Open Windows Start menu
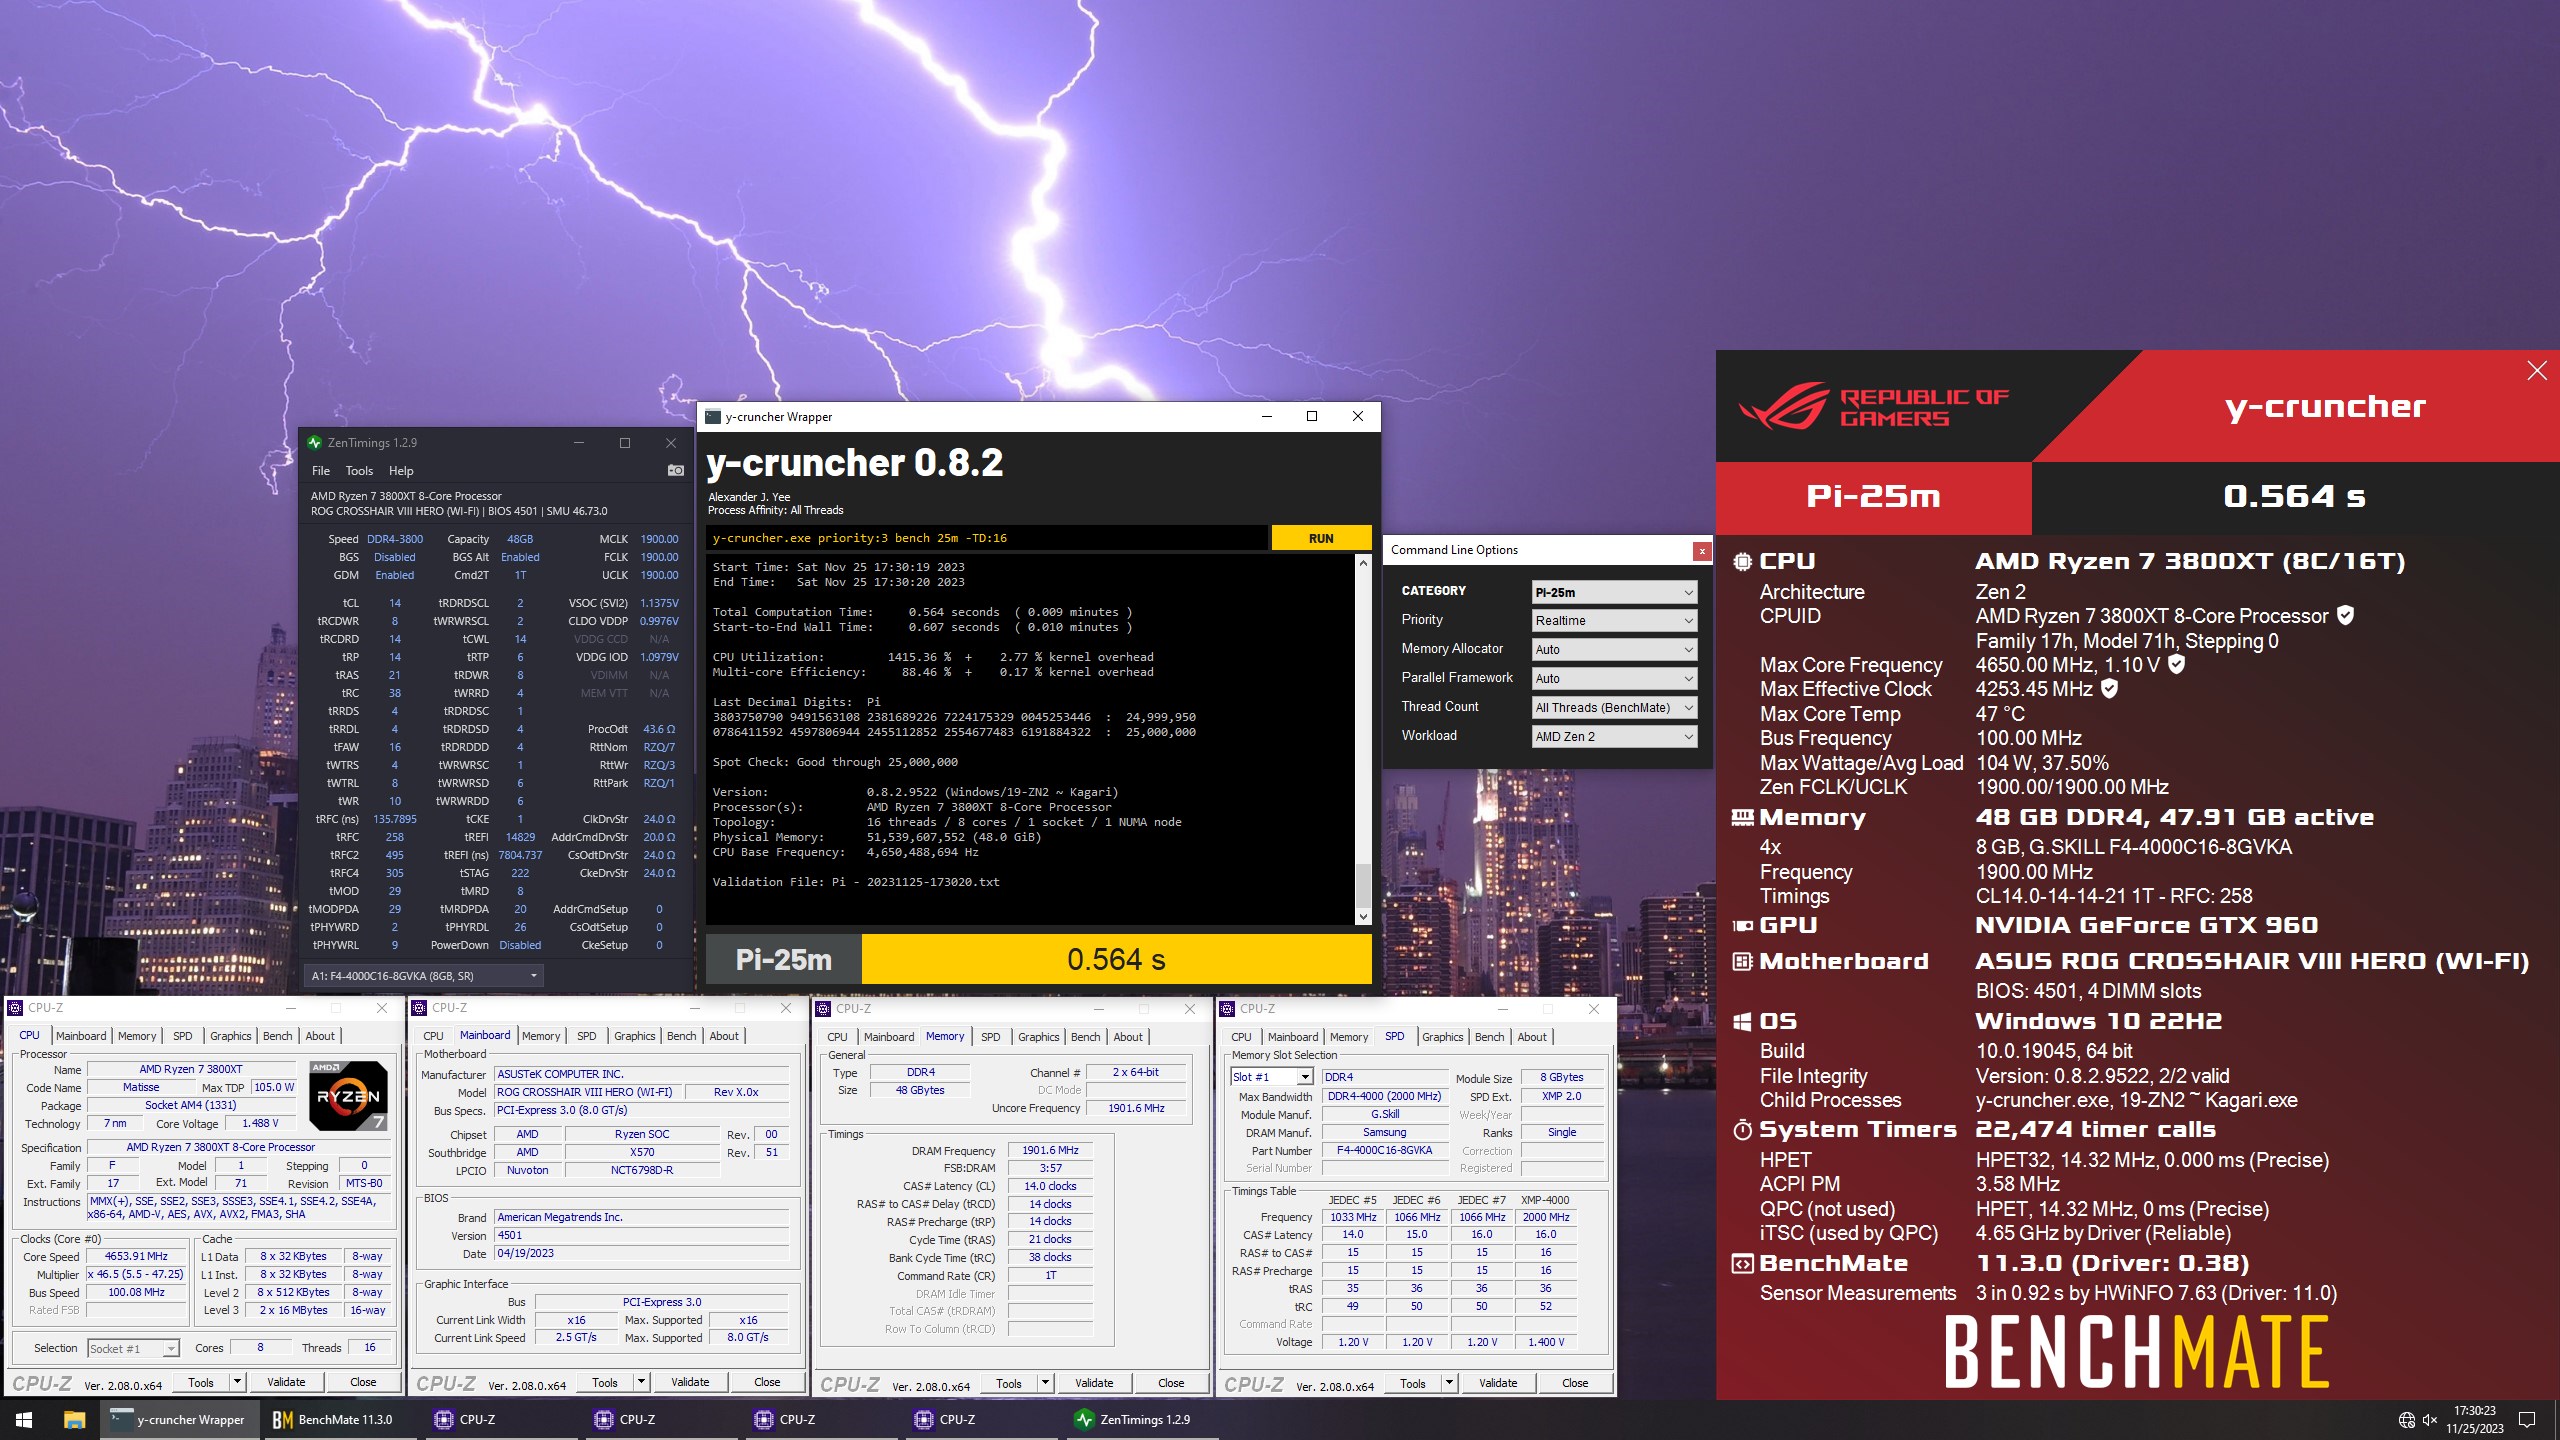 click(24, 1419)
